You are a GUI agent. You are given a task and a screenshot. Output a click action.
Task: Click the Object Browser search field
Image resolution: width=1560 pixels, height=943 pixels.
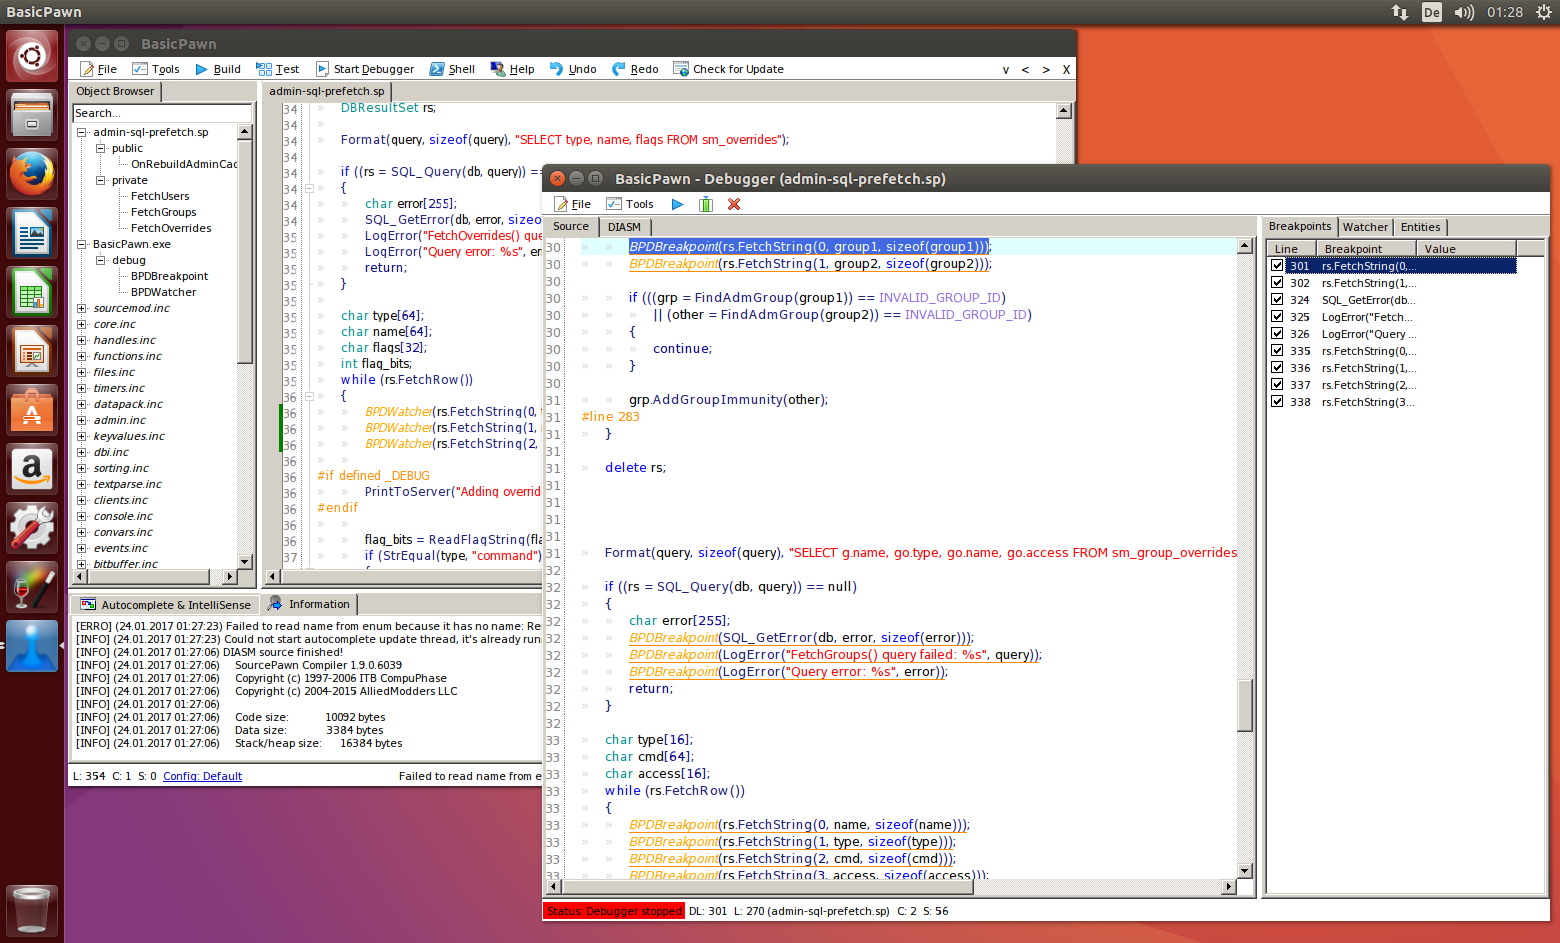[162, 113]
